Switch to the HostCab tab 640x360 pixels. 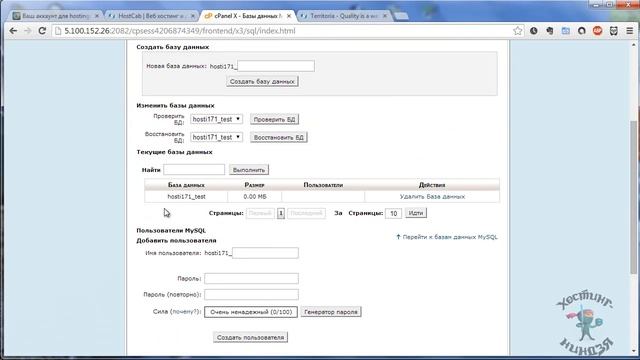click(x=151, y=16)
